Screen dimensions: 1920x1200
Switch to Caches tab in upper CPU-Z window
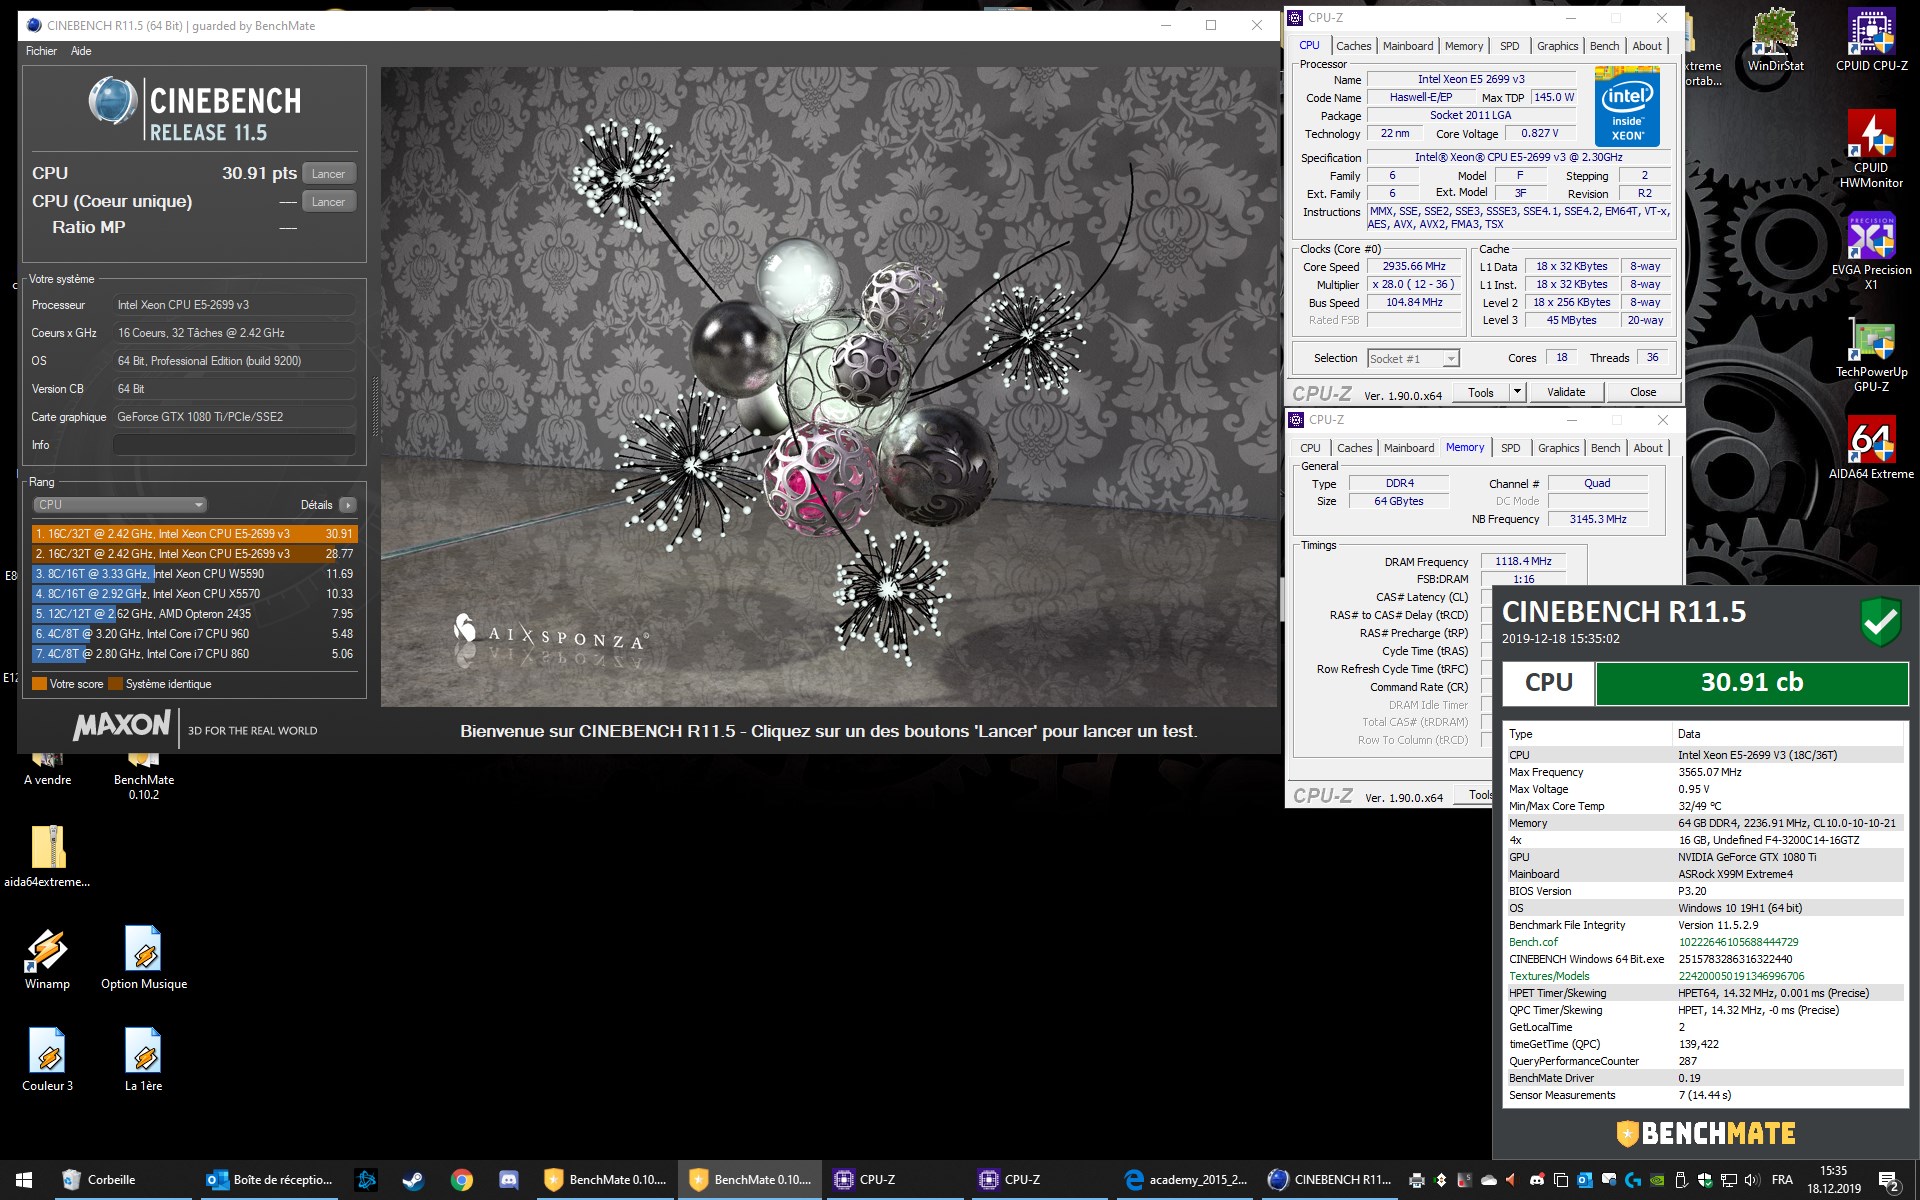pos(1353,46)
